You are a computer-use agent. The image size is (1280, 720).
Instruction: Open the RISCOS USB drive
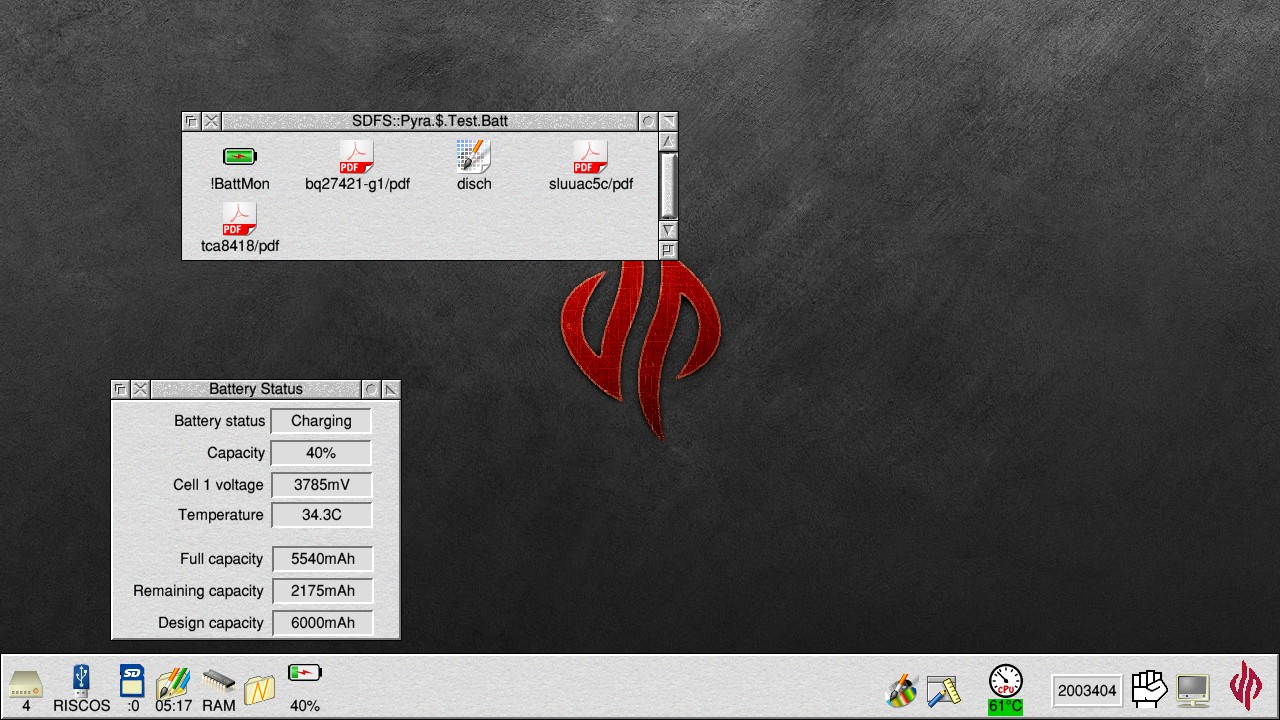click(81, 682)
